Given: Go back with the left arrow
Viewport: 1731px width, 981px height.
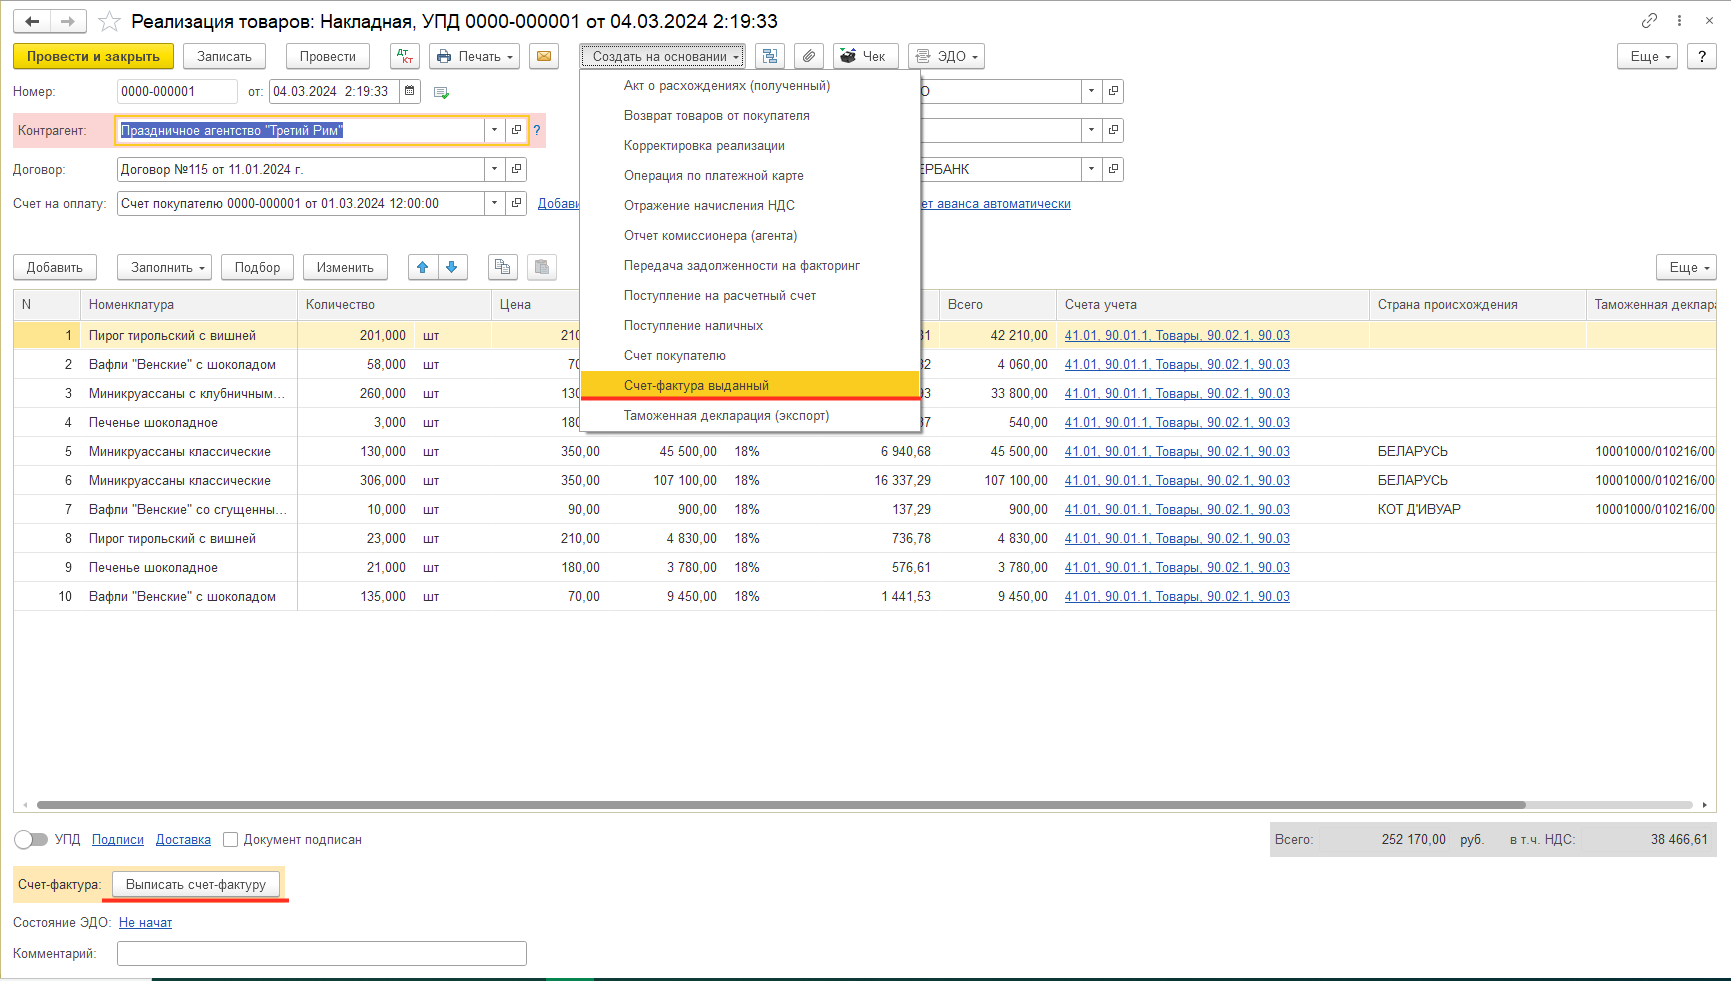Looking at the screenshot, I should pyautogui.click(x=32, y=21).
